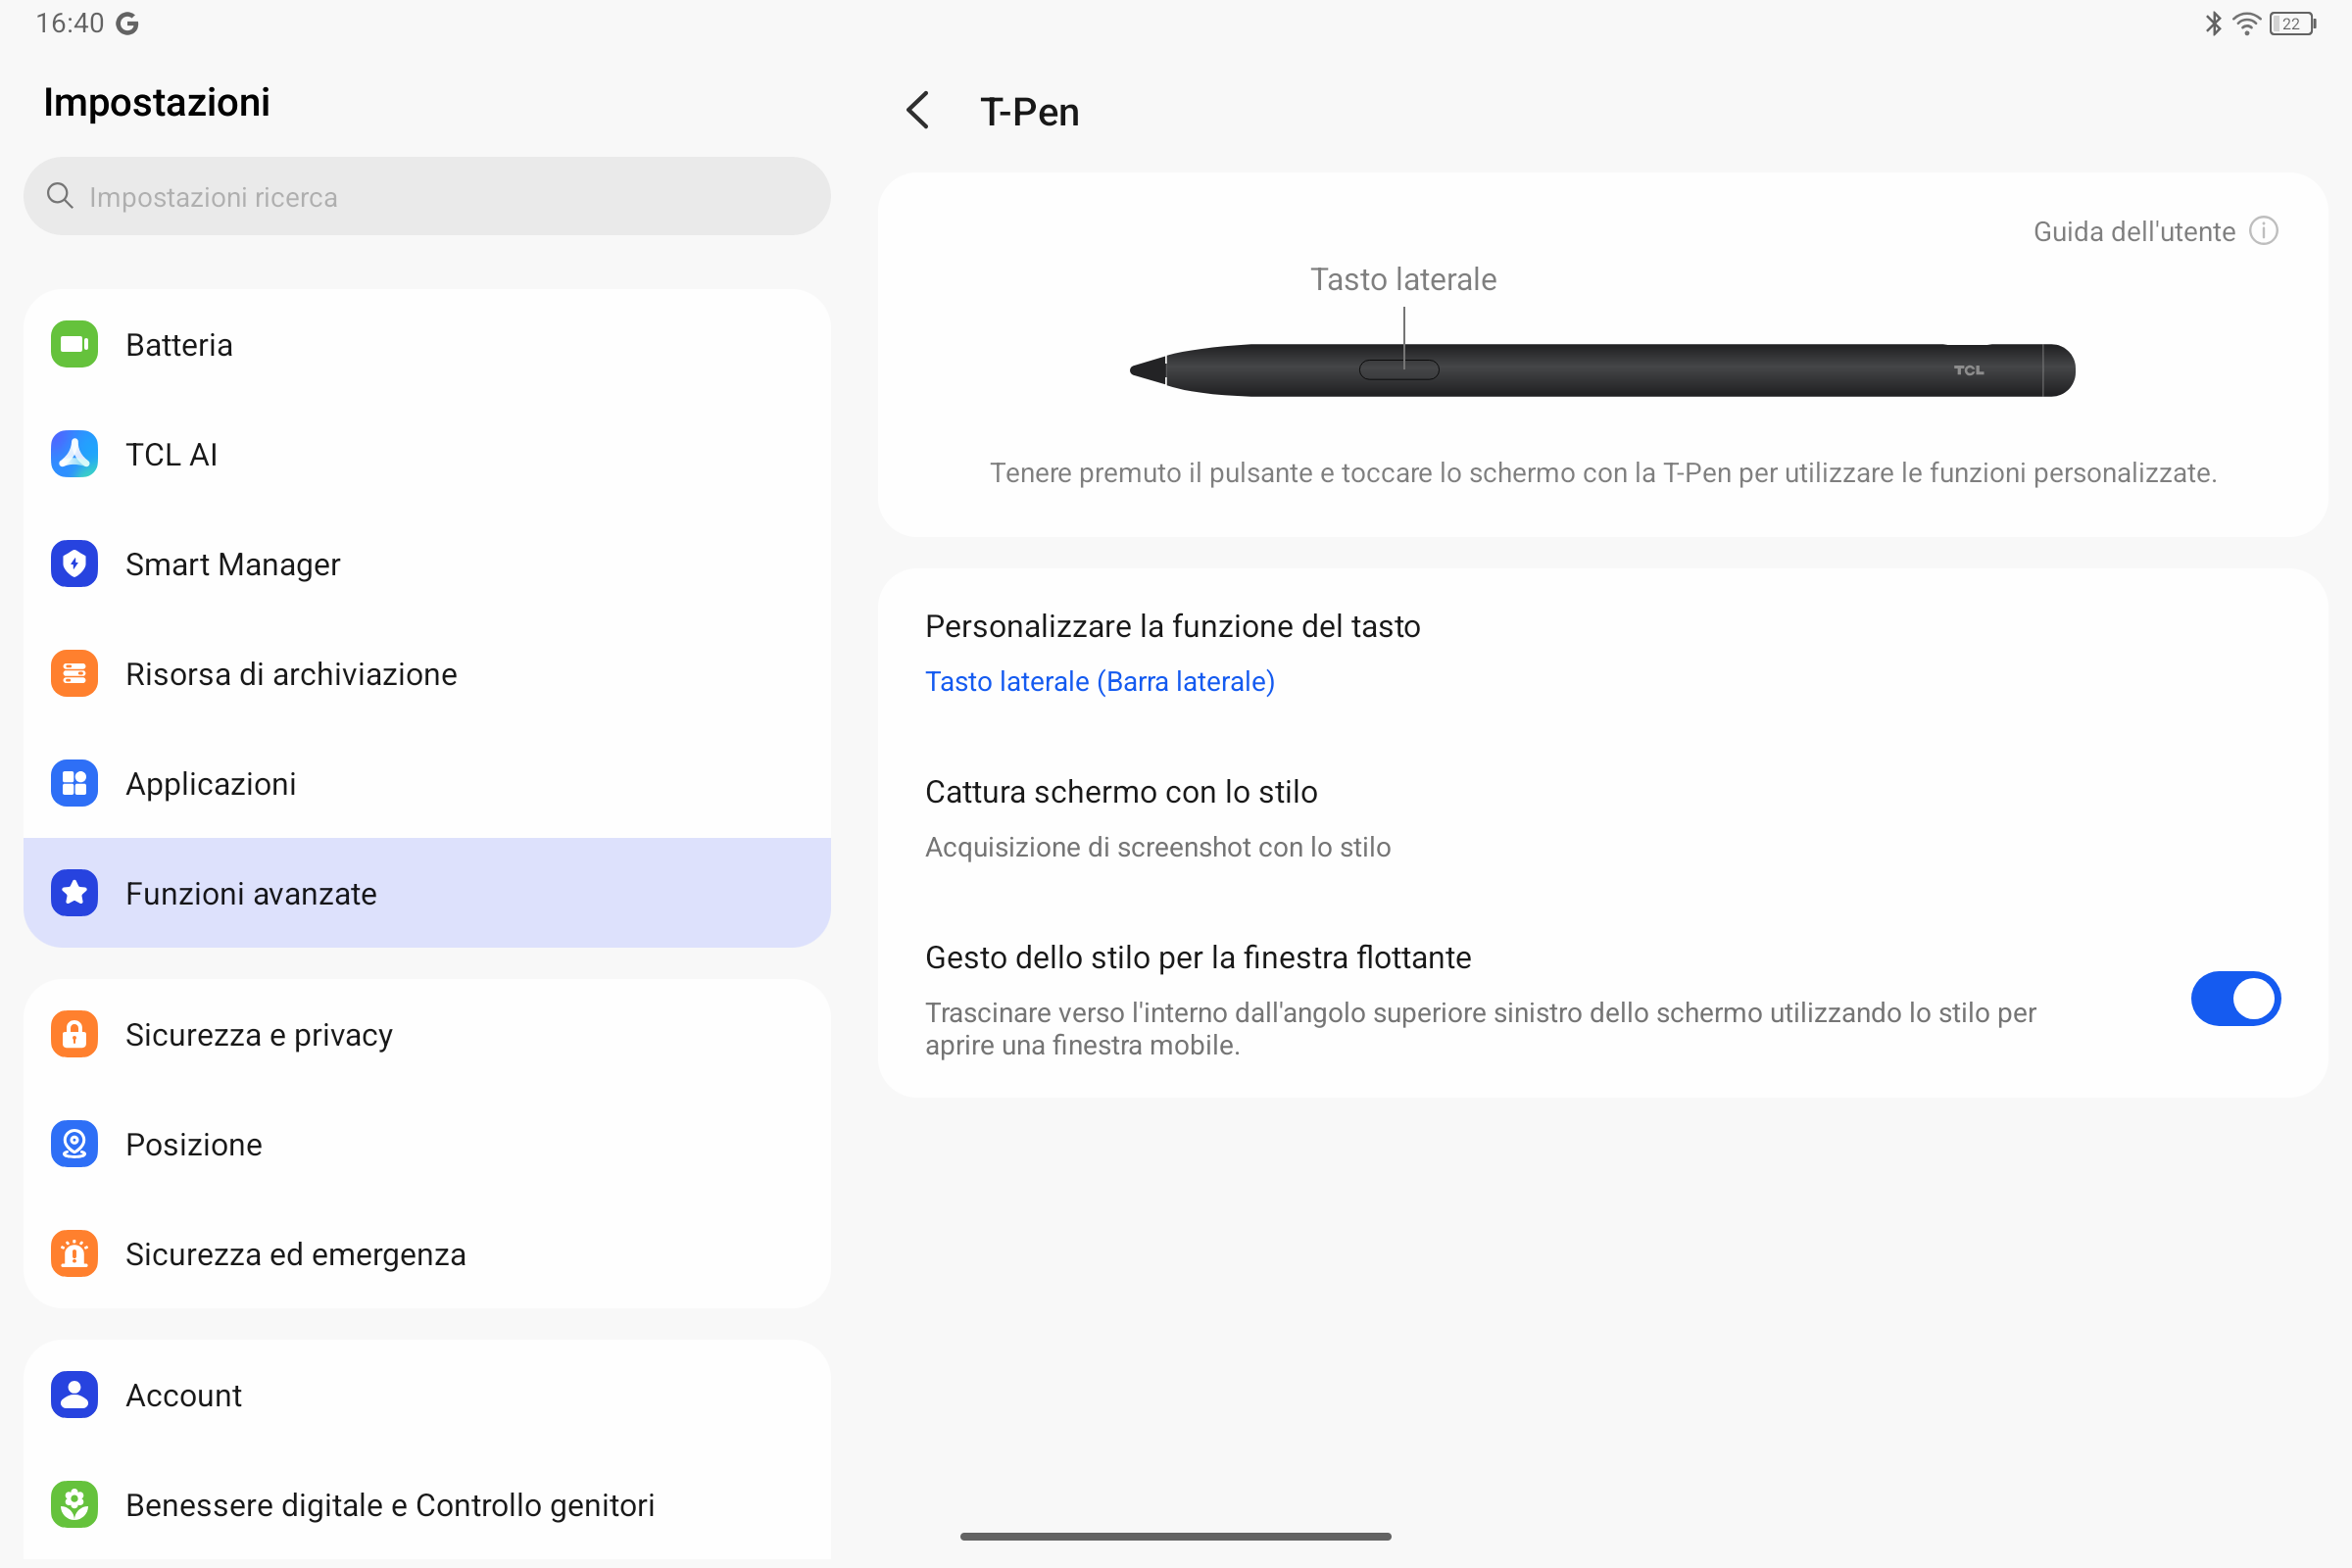Open TCL AI settings
The width and height of the screenshot is (2352, 1568).
[427, 455]
